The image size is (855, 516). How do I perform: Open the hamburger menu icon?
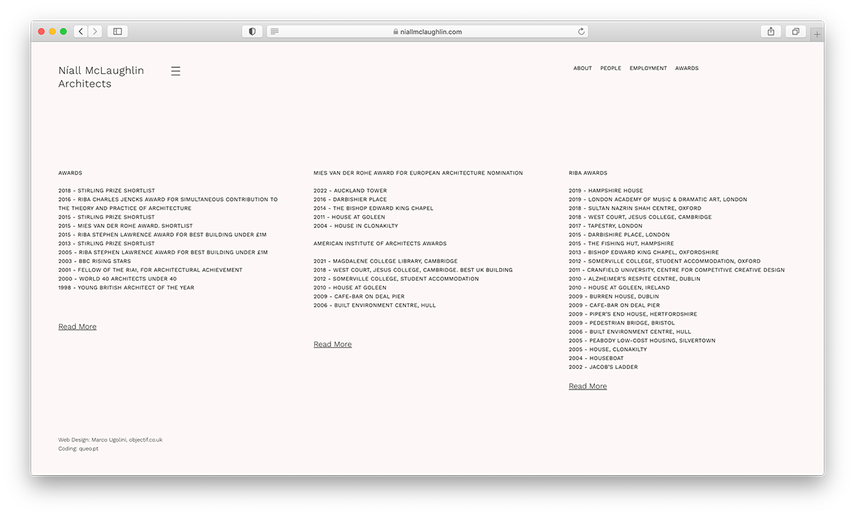tap(175, 71)
